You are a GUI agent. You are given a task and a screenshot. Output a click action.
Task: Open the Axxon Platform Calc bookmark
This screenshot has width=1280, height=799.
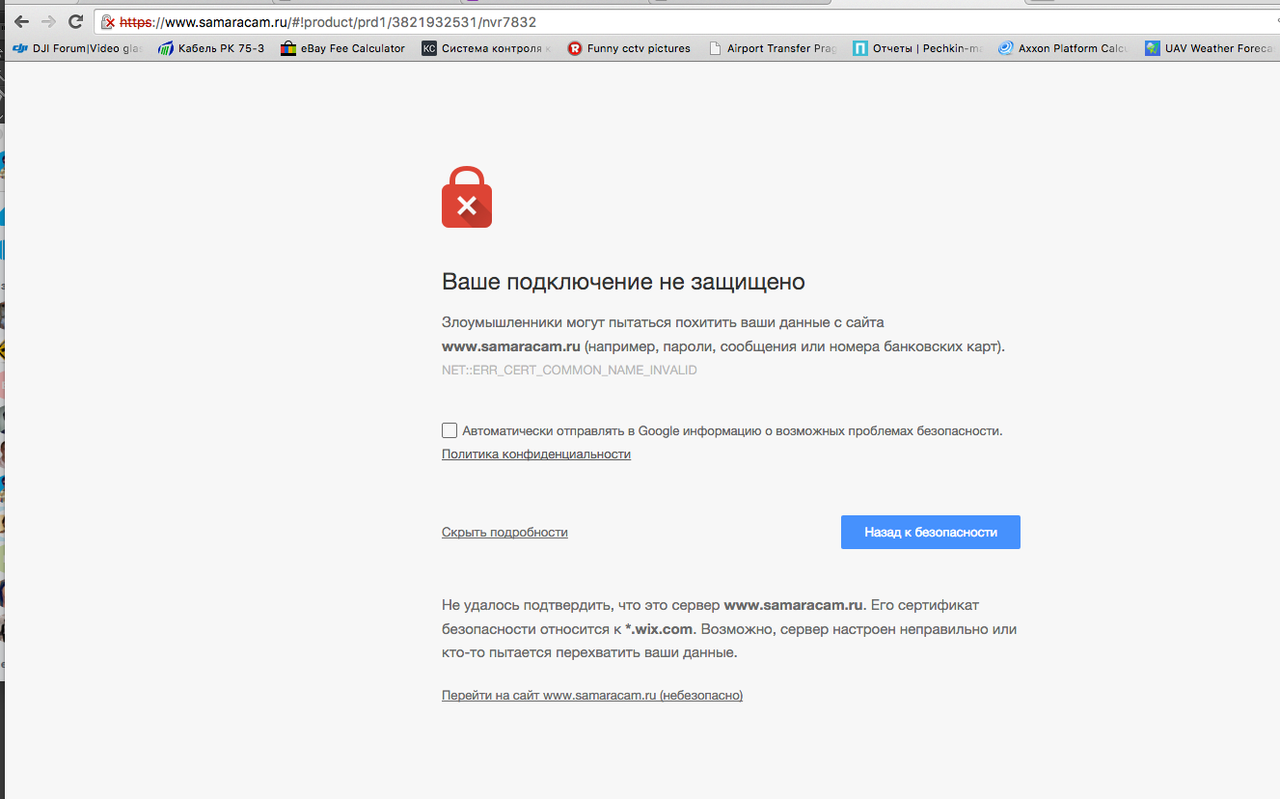1063,48
